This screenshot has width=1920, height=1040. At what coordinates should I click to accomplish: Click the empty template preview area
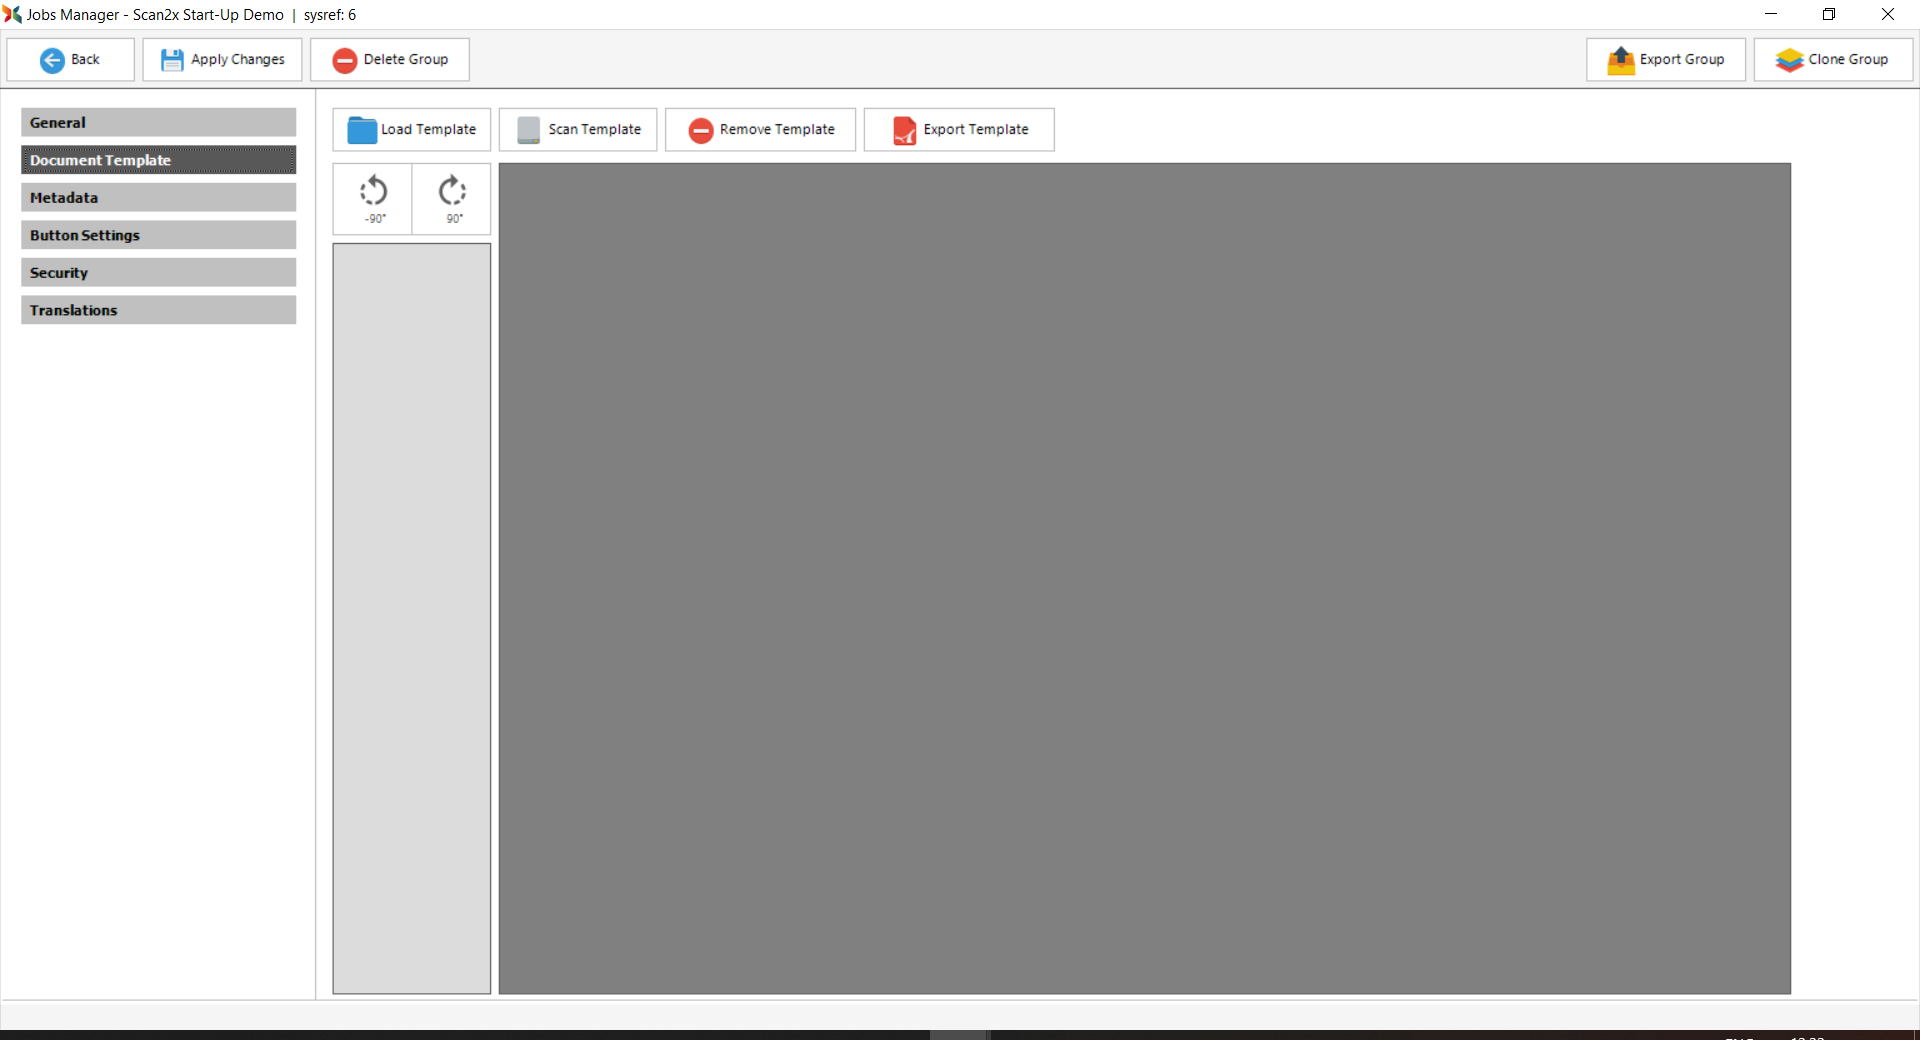[x=1144, y=578]
